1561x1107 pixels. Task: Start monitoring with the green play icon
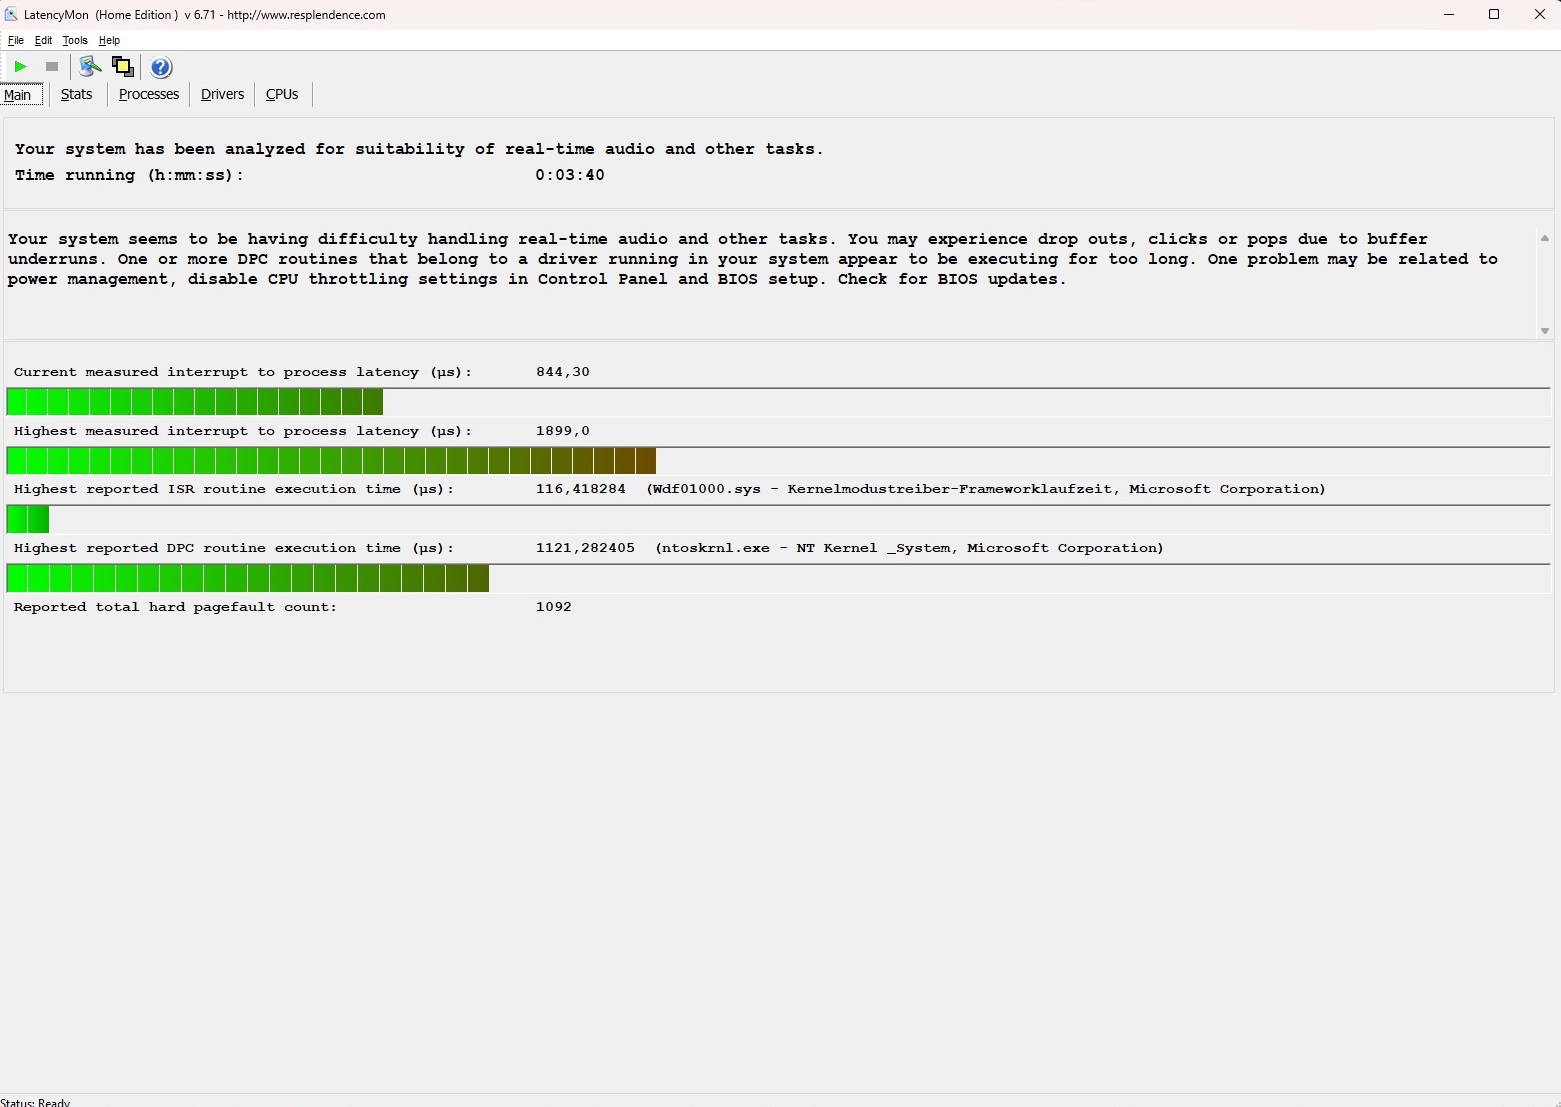(20, 67)
